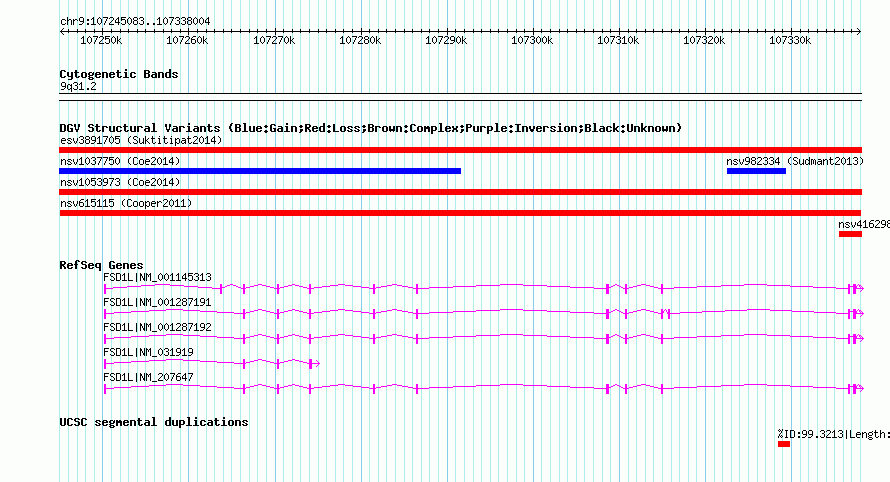Image resolution: width=890 pixels, height=482 pixels.
Task: Click the 9q31.2 band label
Action: tap(78, 86)
